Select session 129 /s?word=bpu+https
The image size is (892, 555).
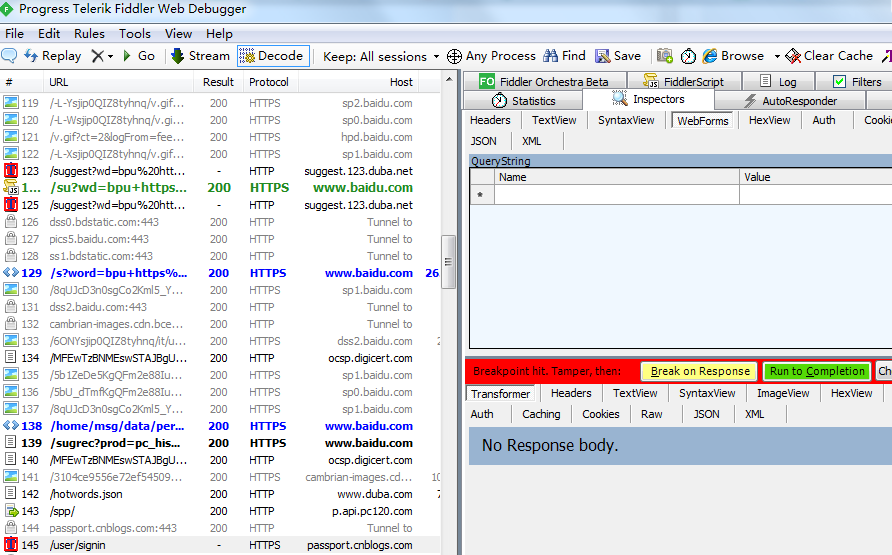click(x=221, y=273)
